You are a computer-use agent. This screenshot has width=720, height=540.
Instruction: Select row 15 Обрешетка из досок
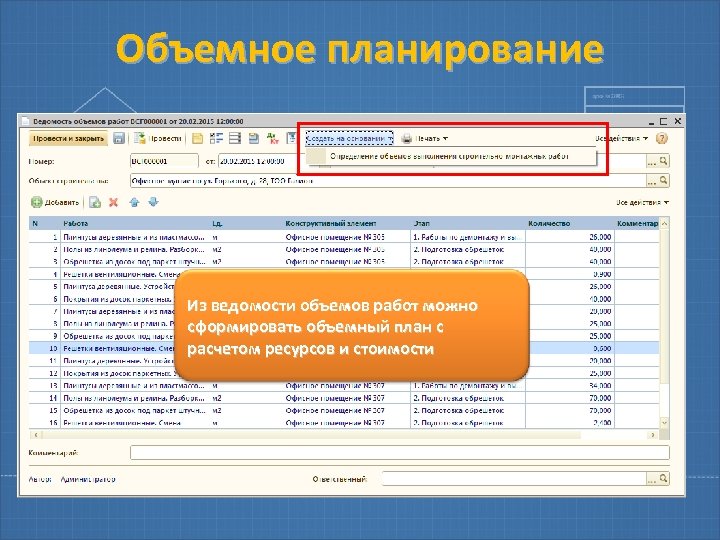[344, 411]
